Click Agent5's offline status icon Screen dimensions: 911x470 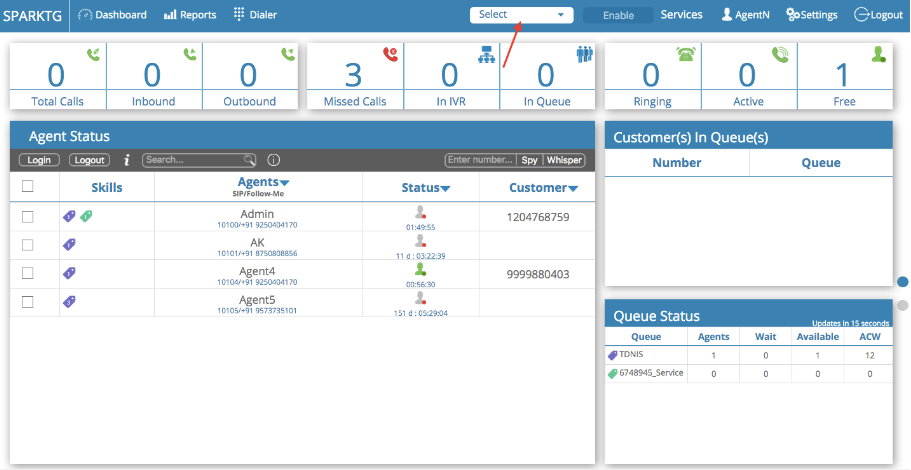tap(421, 298)
